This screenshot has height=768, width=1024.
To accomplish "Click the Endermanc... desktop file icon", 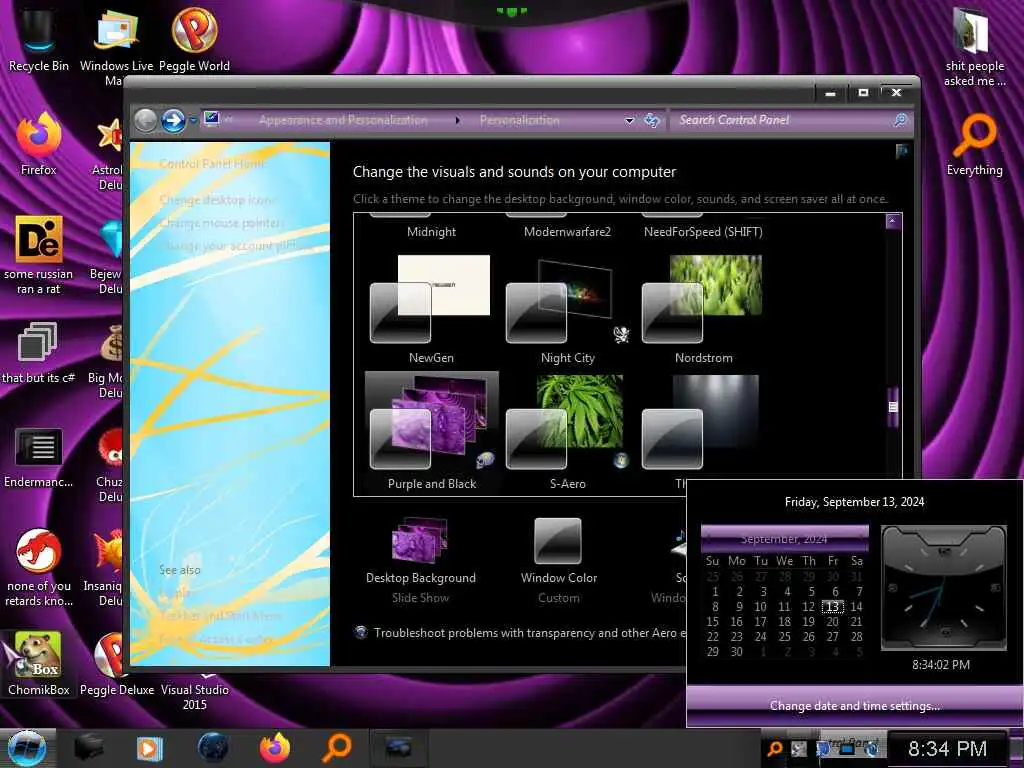I will point(39,457).
